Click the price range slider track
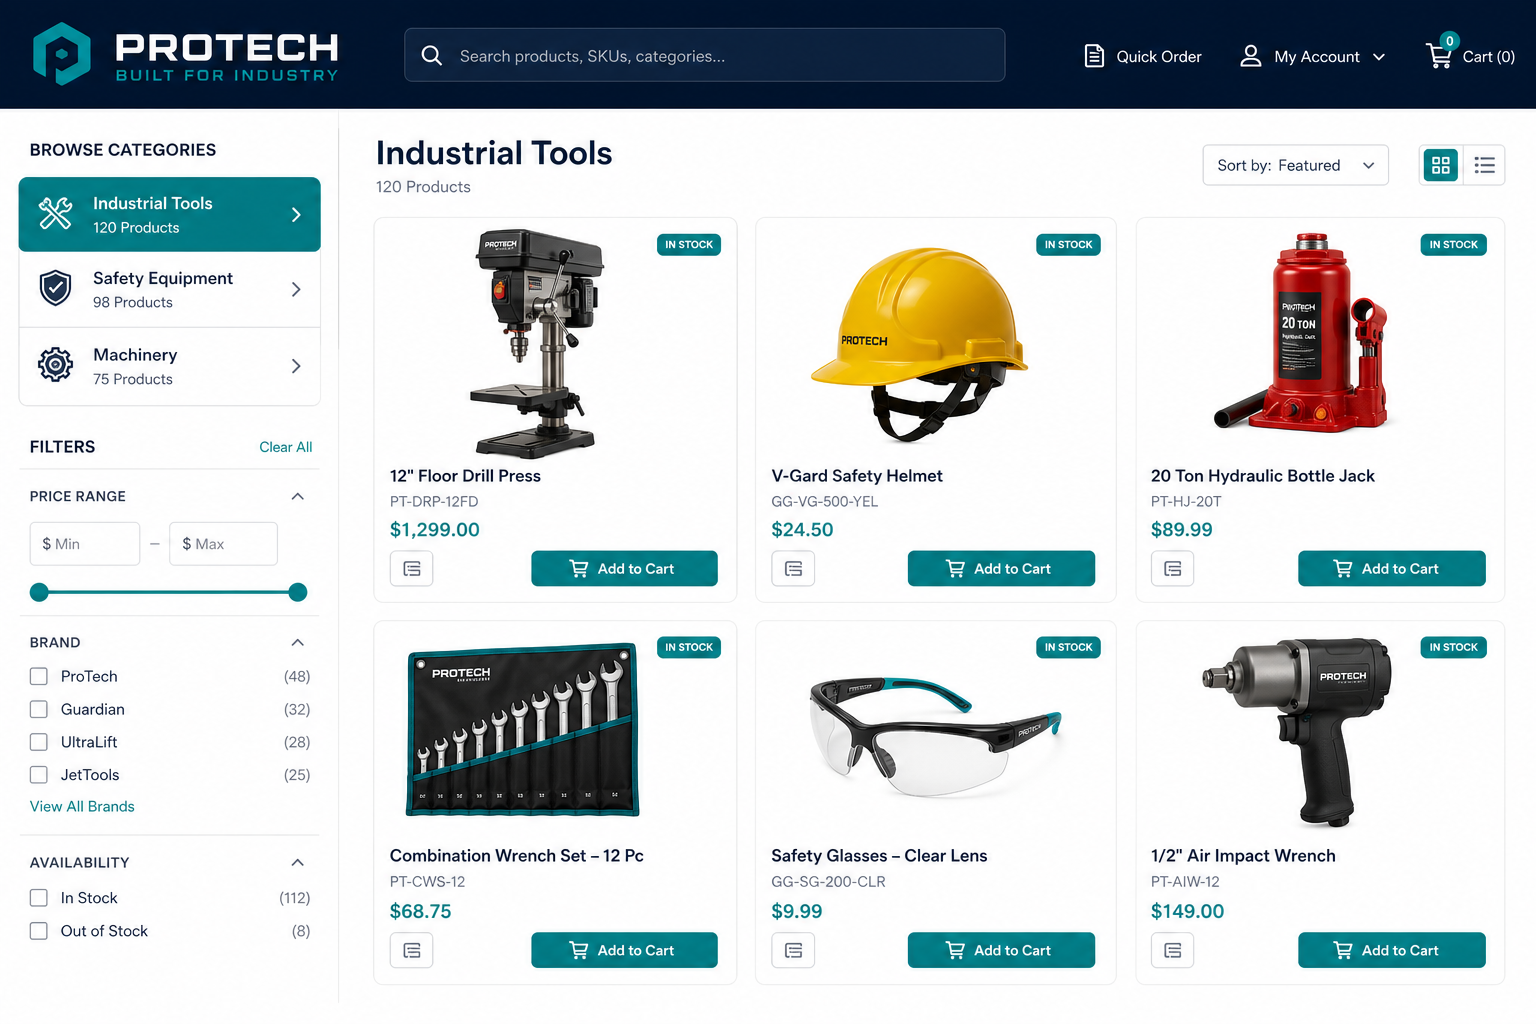Image resolution: width=1536 pixels, height=1024 pixels. pos(168,593)
